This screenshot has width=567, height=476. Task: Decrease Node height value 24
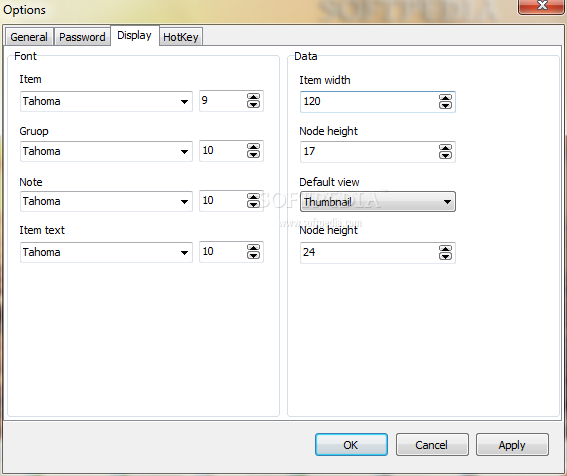445,256
